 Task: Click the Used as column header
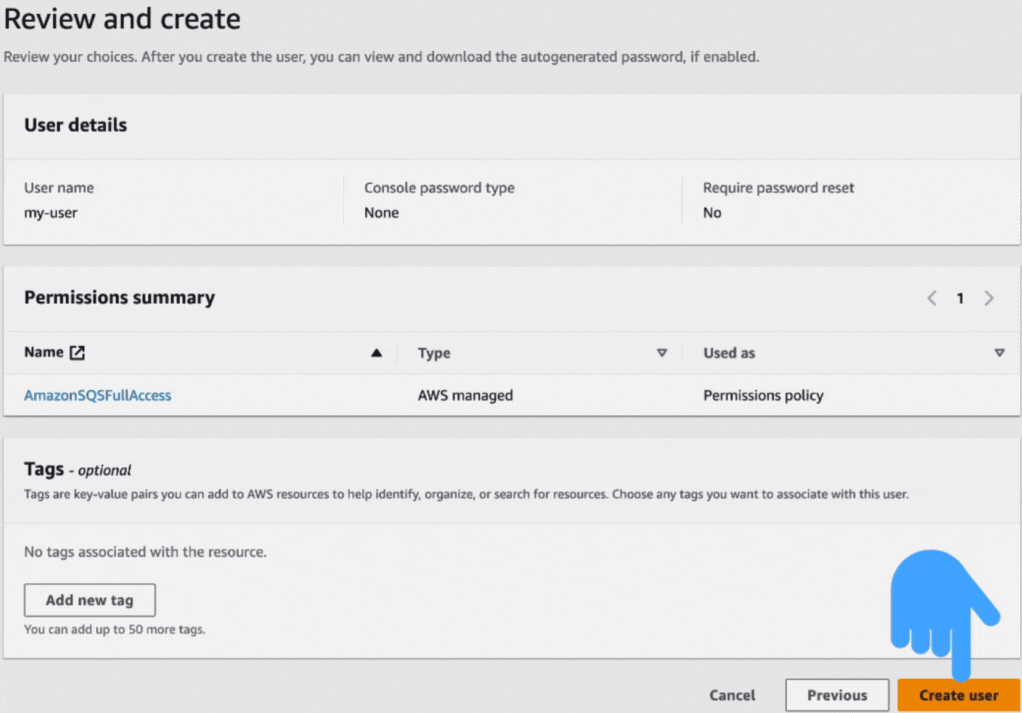[729, 353]
